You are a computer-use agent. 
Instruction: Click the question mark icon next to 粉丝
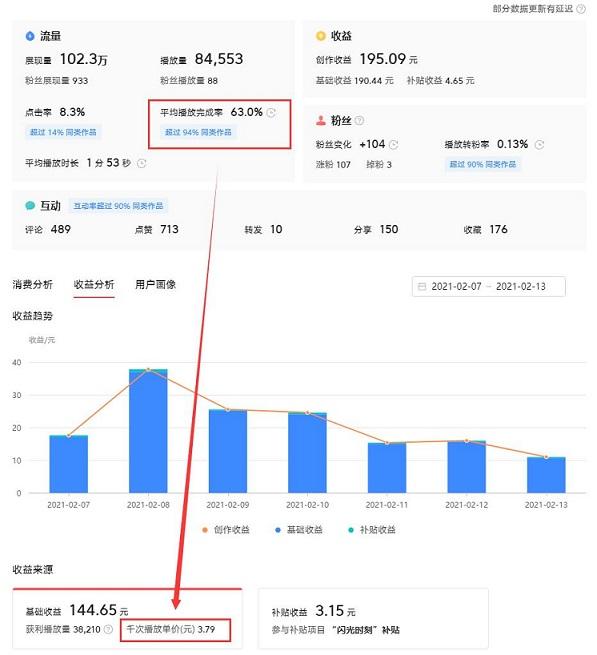(x=359, y=121)
